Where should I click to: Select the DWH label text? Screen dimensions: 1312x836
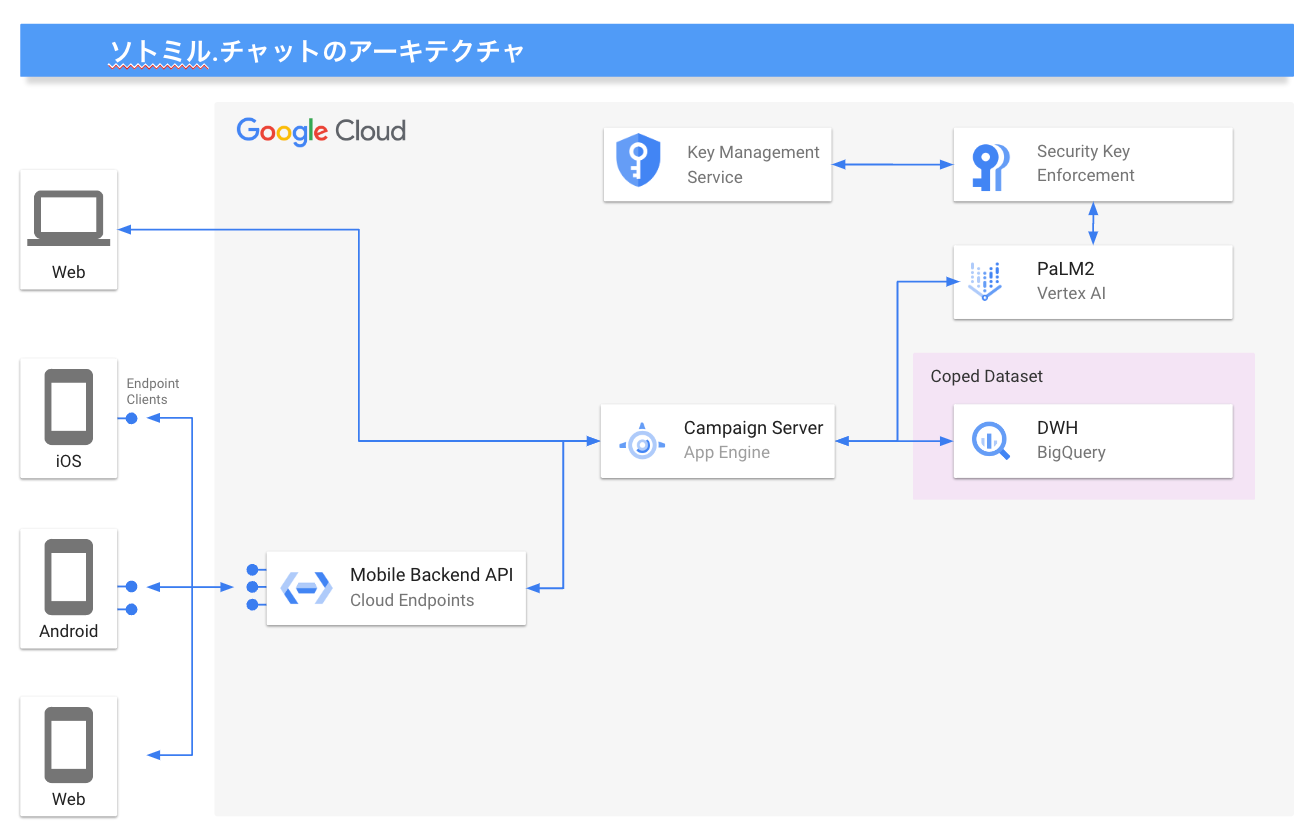[x=1057, y=428]
